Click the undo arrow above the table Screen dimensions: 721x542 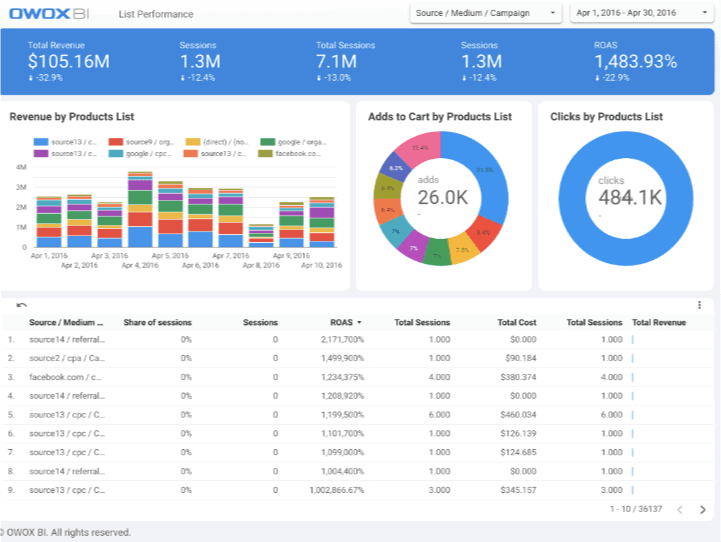point(22,305)
